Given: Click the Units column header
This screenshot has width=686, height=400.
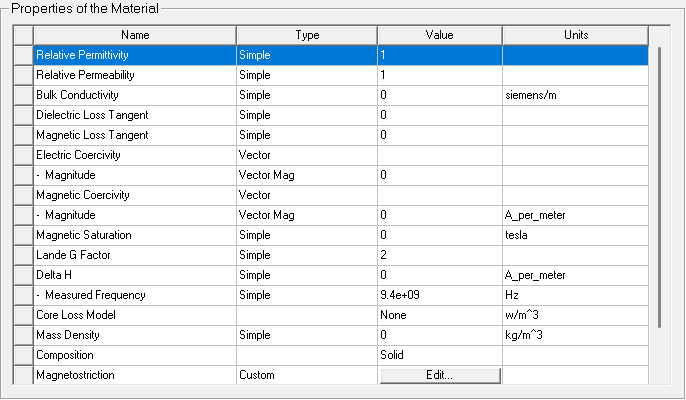Looking at the screenshot, I should 576,35.
